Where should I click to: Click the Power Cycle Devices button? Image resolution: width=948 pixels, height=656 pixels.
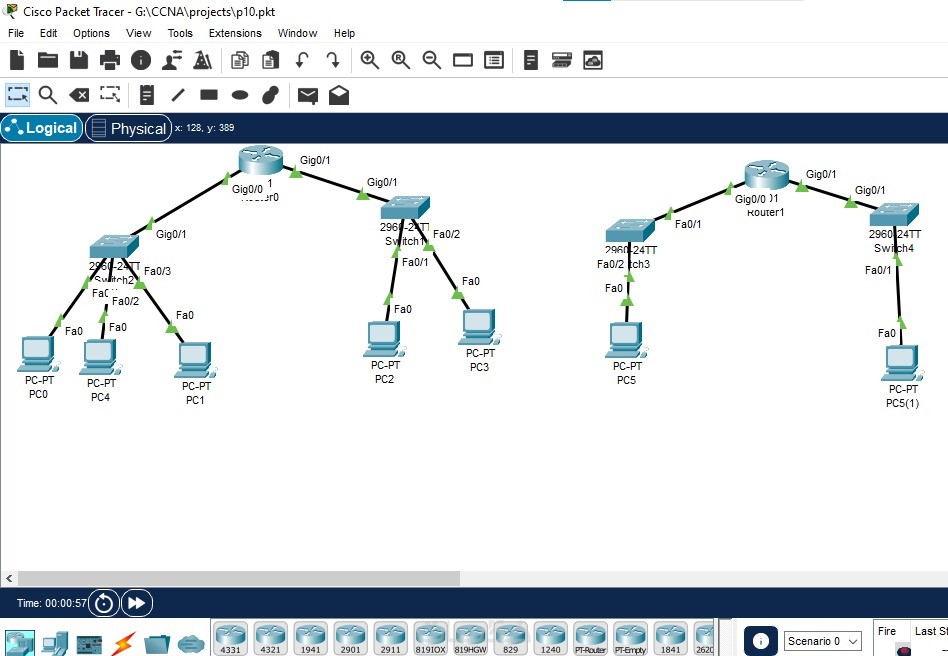[104, 603]
